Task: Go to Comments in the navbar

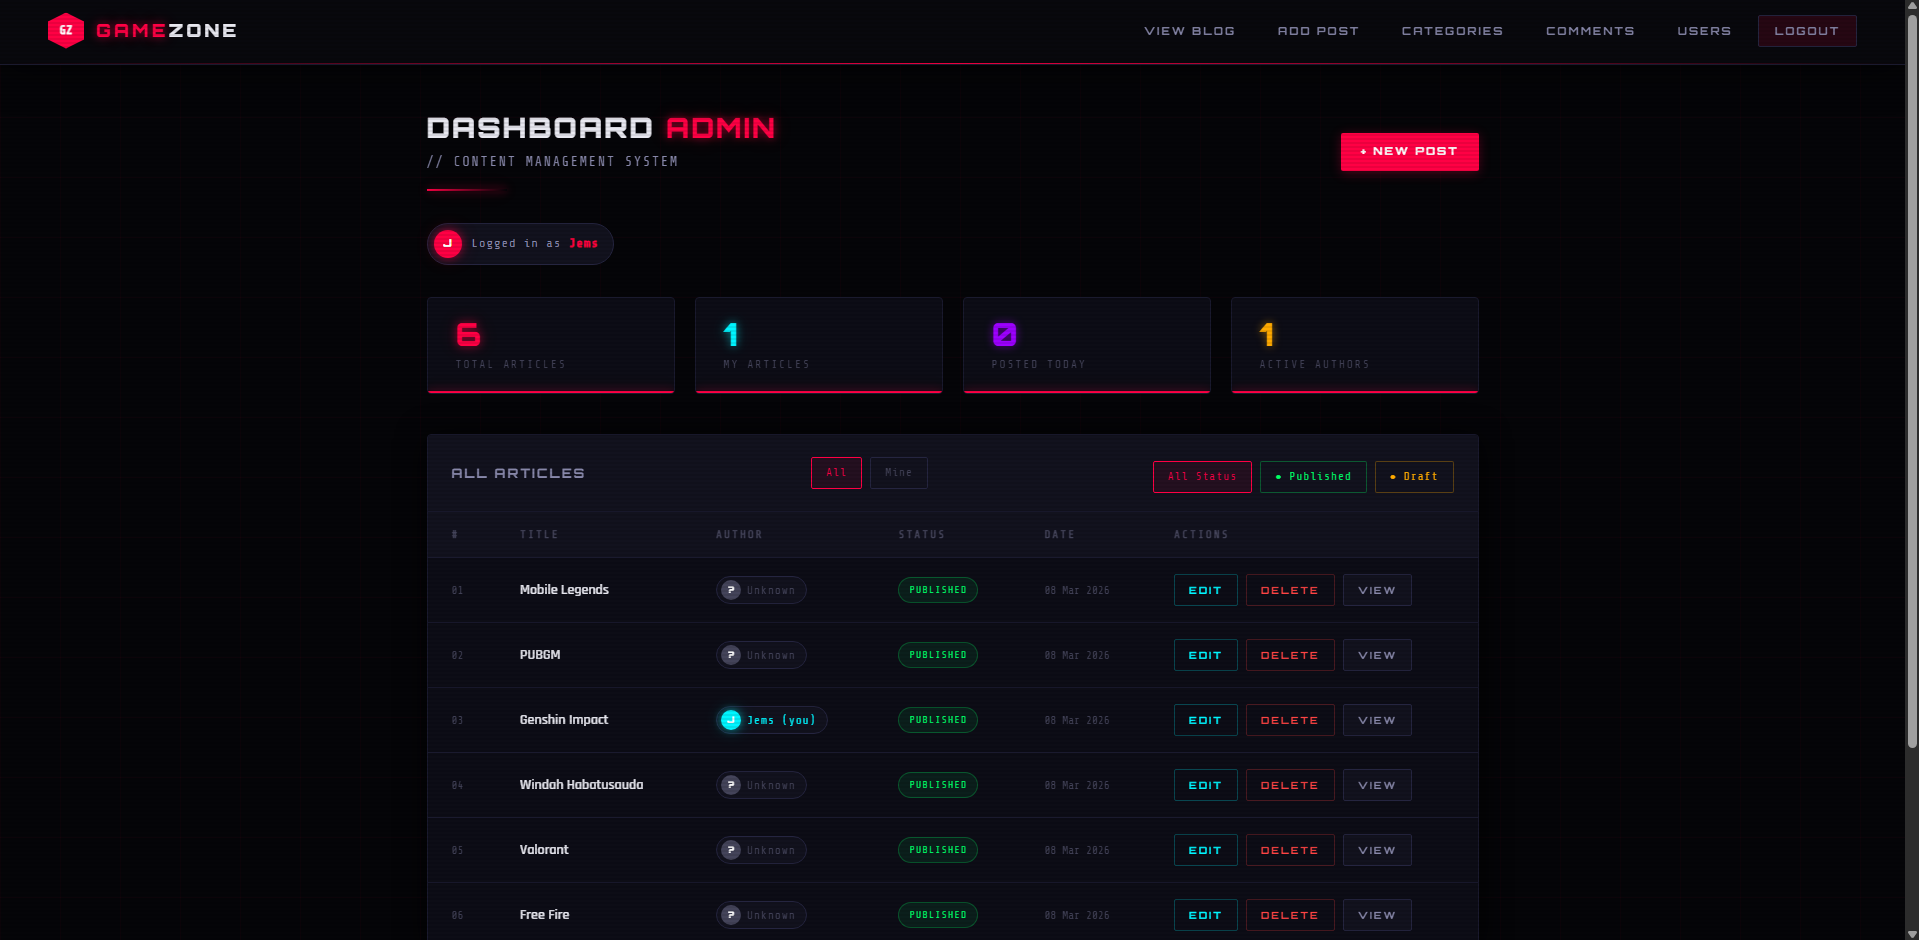Action: [1590, 31]
